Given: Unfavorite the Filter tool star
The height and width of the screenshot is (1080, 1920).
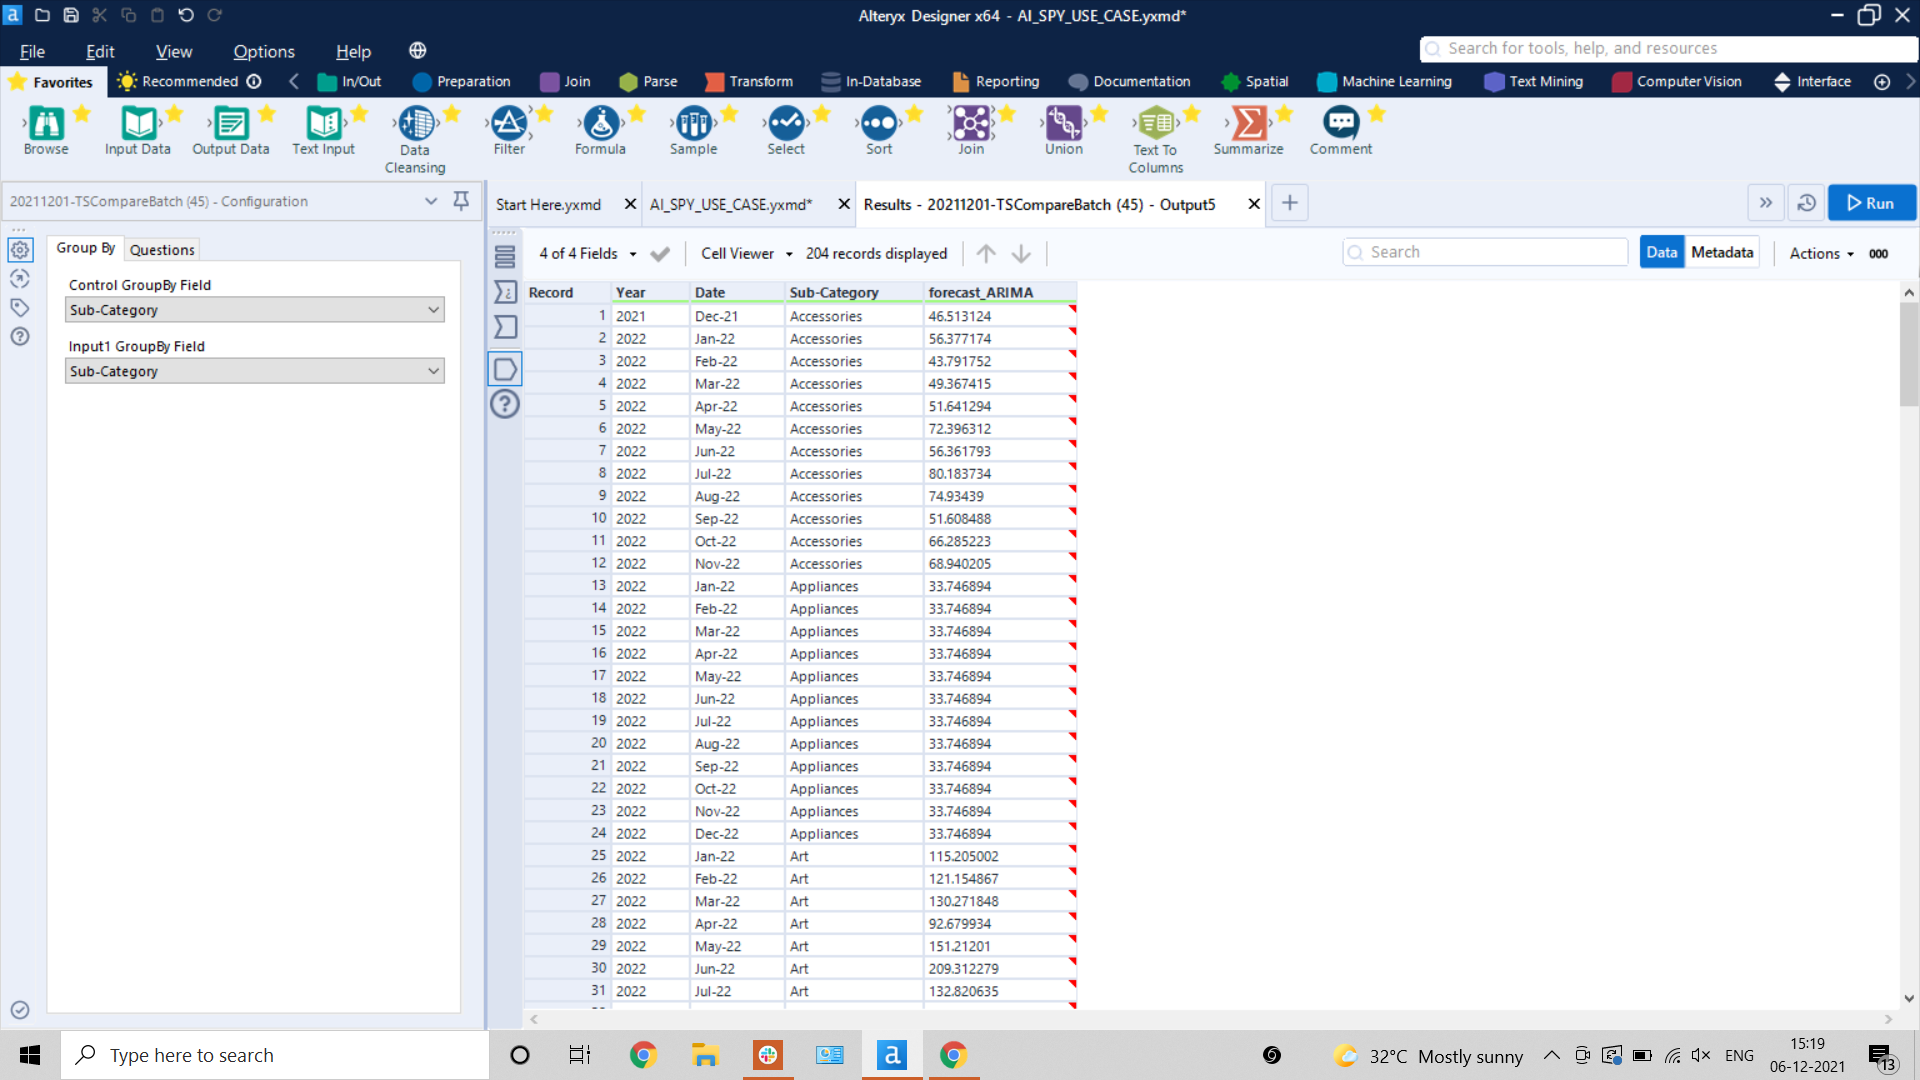Looking at the screenshot, I should click(x=544, y=113).
